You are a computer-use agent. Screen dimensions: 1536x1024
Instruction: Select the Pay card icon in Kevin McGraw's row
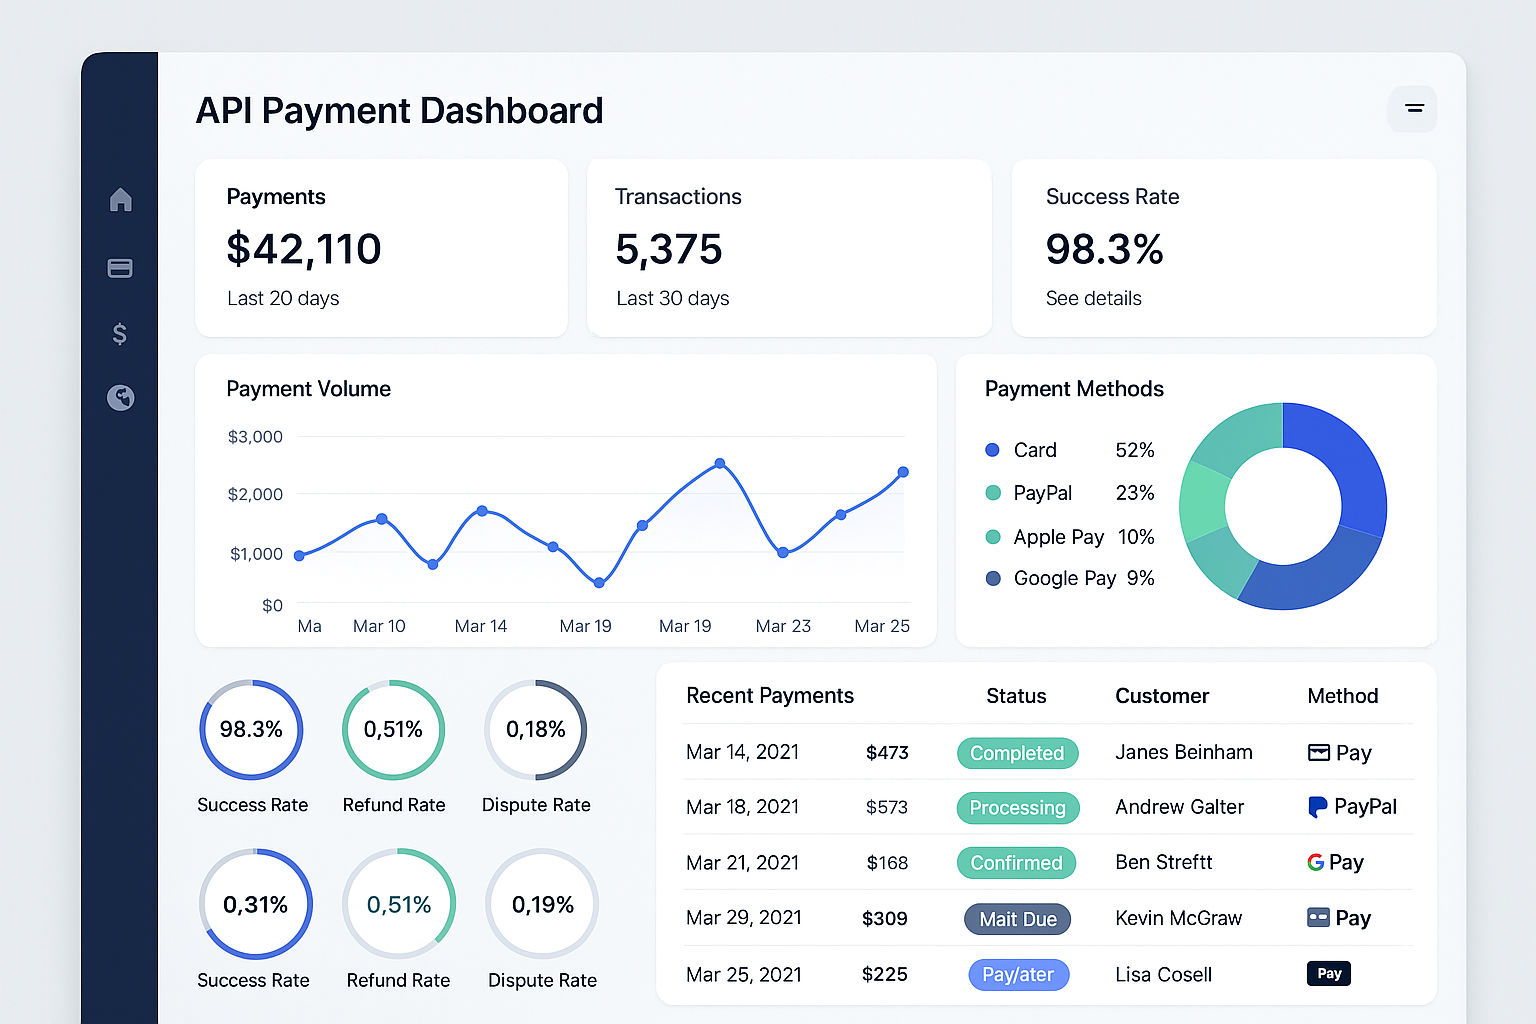pyautogui.click(x=1318, y=918)
